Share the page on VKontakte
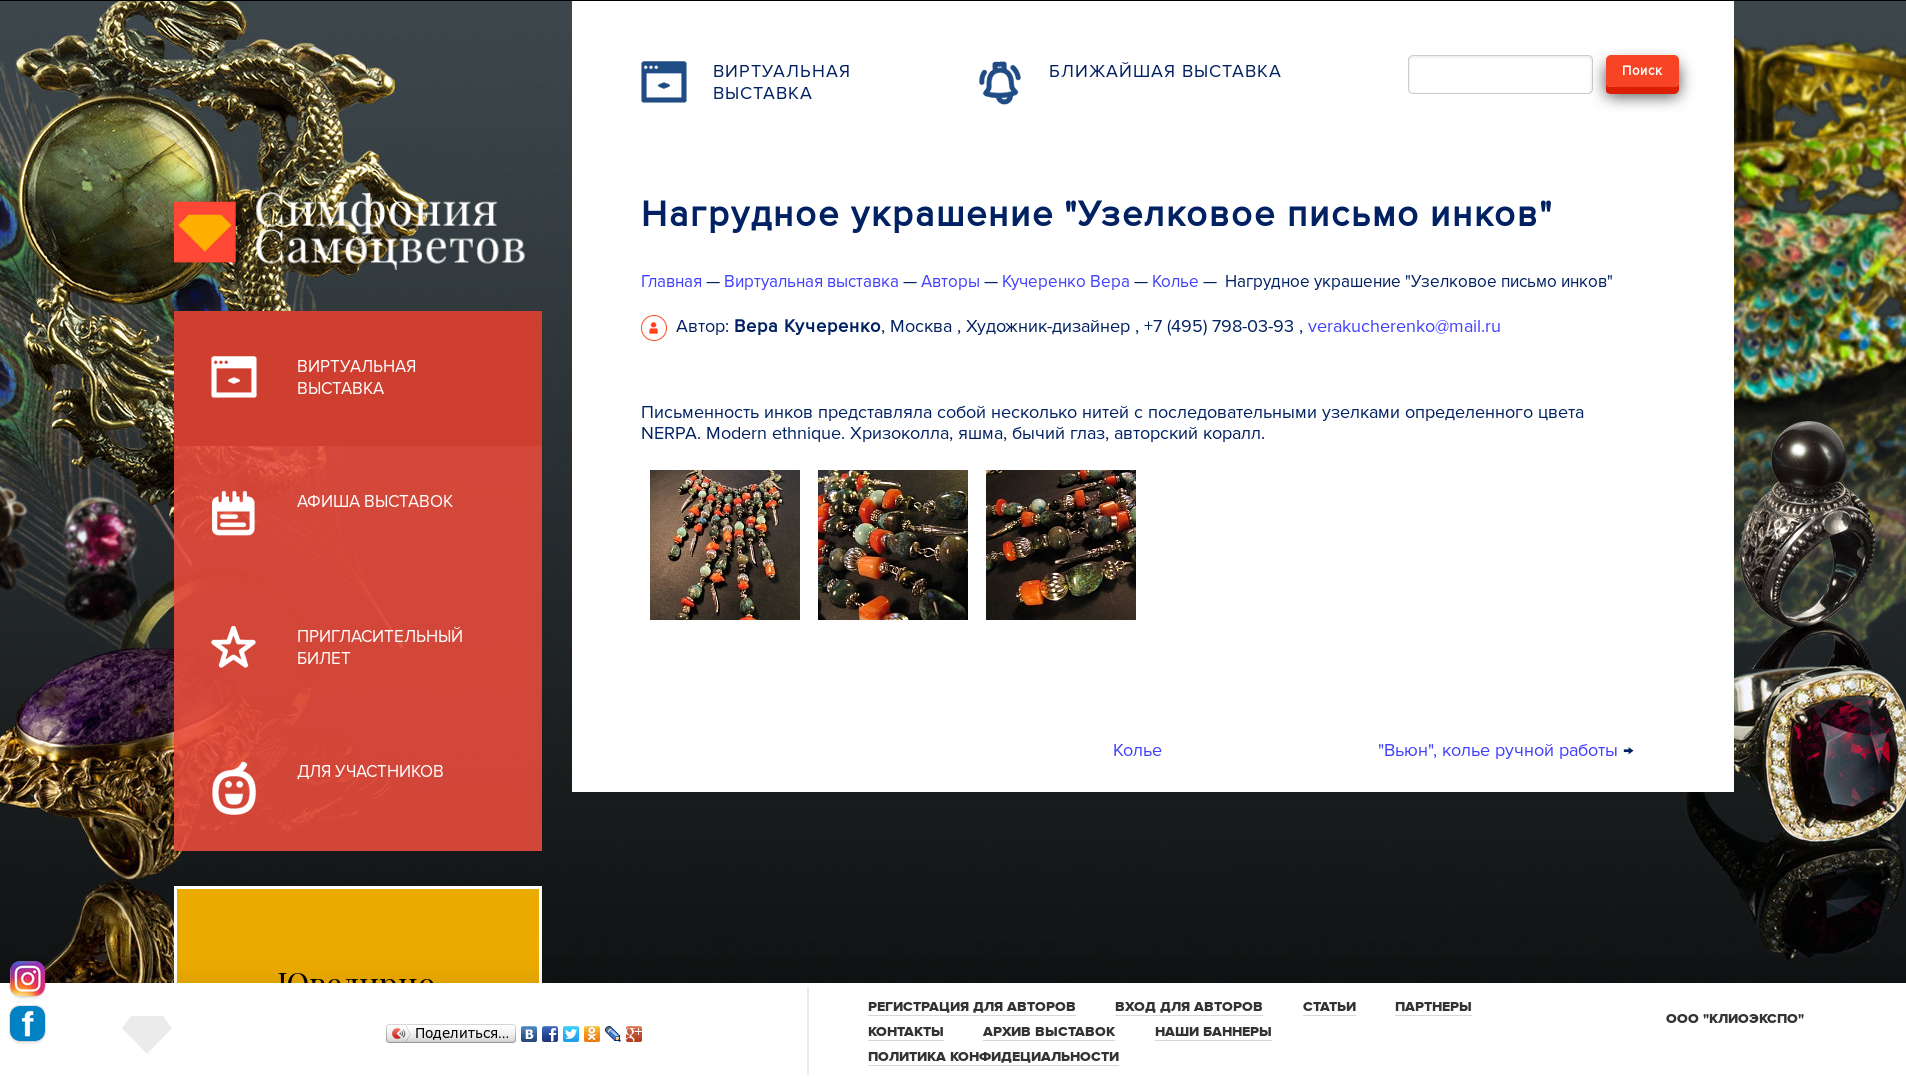This screenshot has width=1906, height=1080. click(530, 1033)
